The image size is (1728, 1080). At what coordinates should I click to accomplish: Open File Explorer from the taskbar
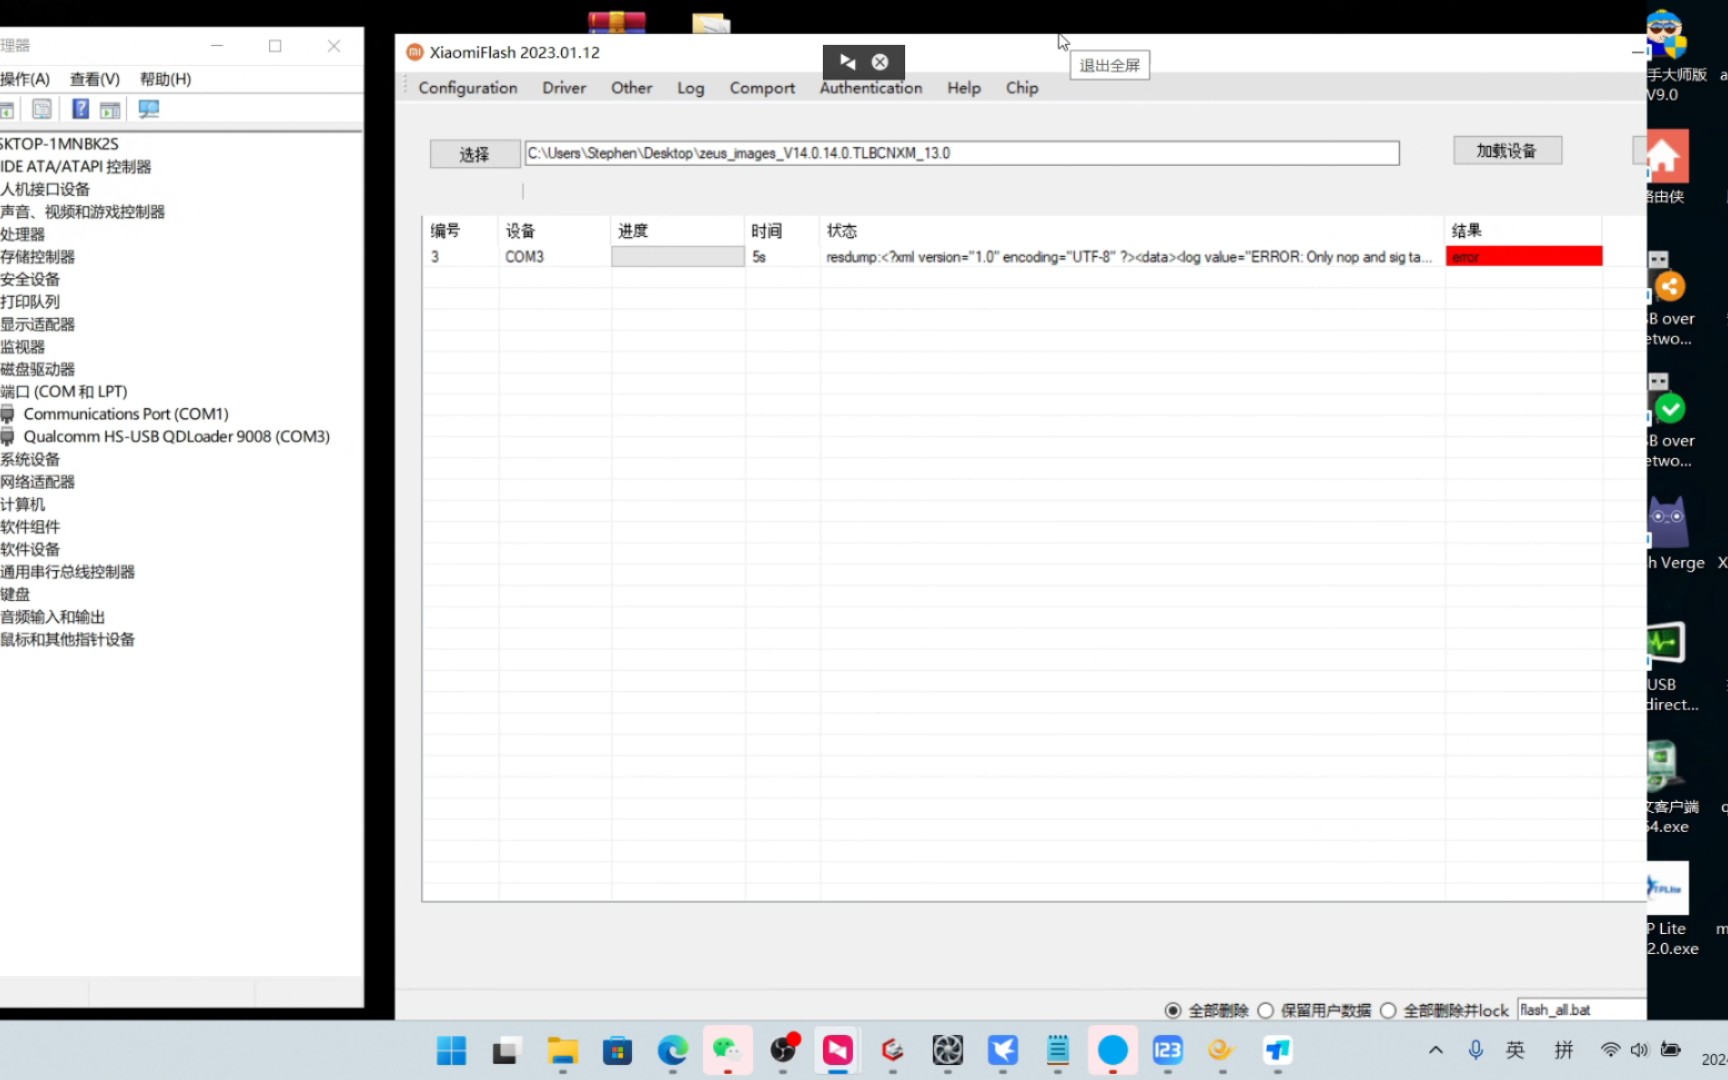tap(562, 1050)
